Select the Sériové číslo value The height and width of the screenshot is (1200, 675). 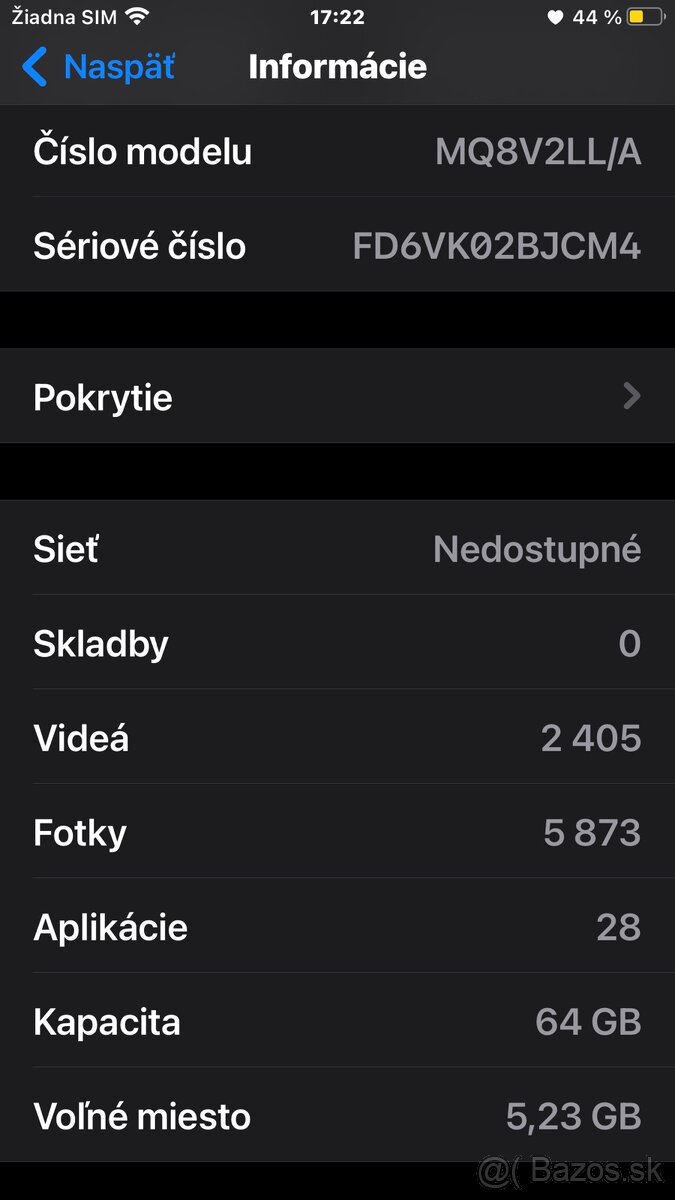click(x=496, y=246)
